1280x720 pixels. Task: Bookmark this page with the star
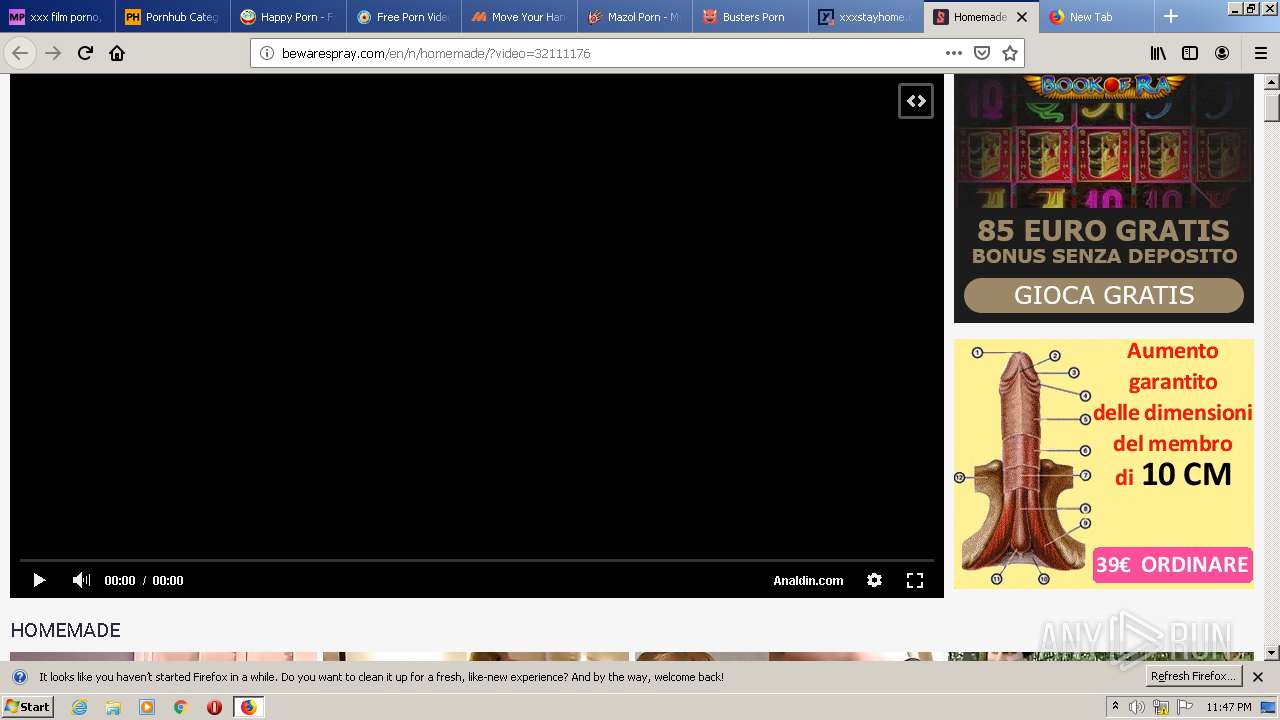(x=1010, y=53)
